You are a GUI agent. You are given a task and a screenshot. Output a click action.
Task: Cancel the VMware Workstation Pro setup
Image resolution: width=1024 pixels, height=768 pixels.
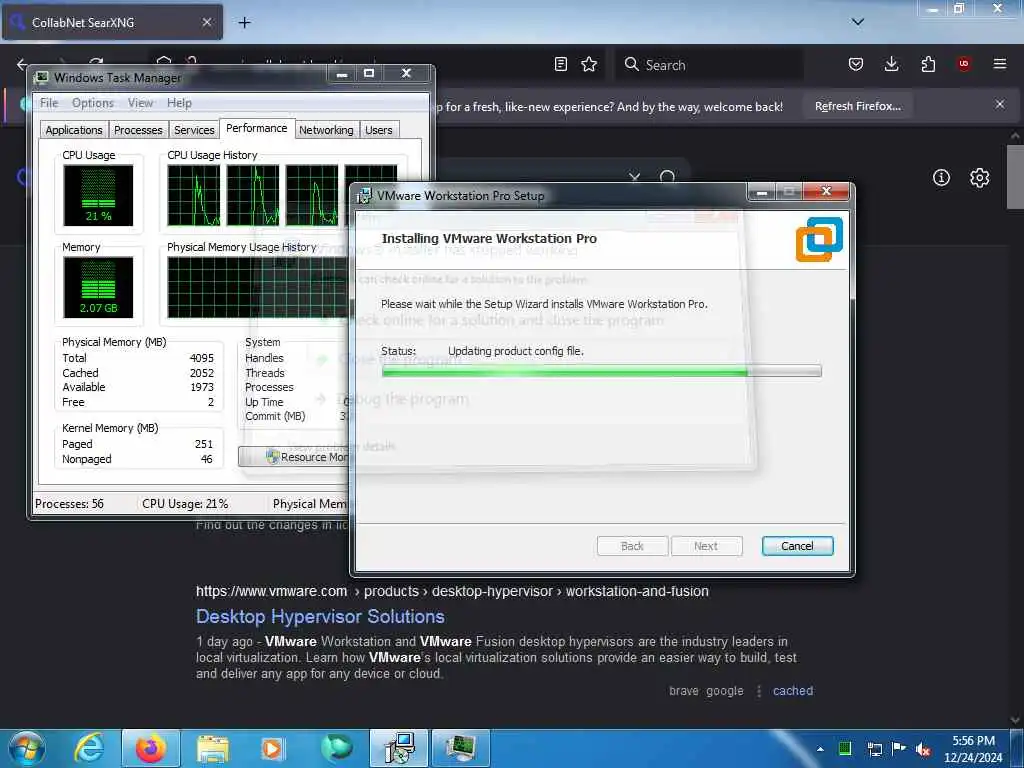coord(797,546)
